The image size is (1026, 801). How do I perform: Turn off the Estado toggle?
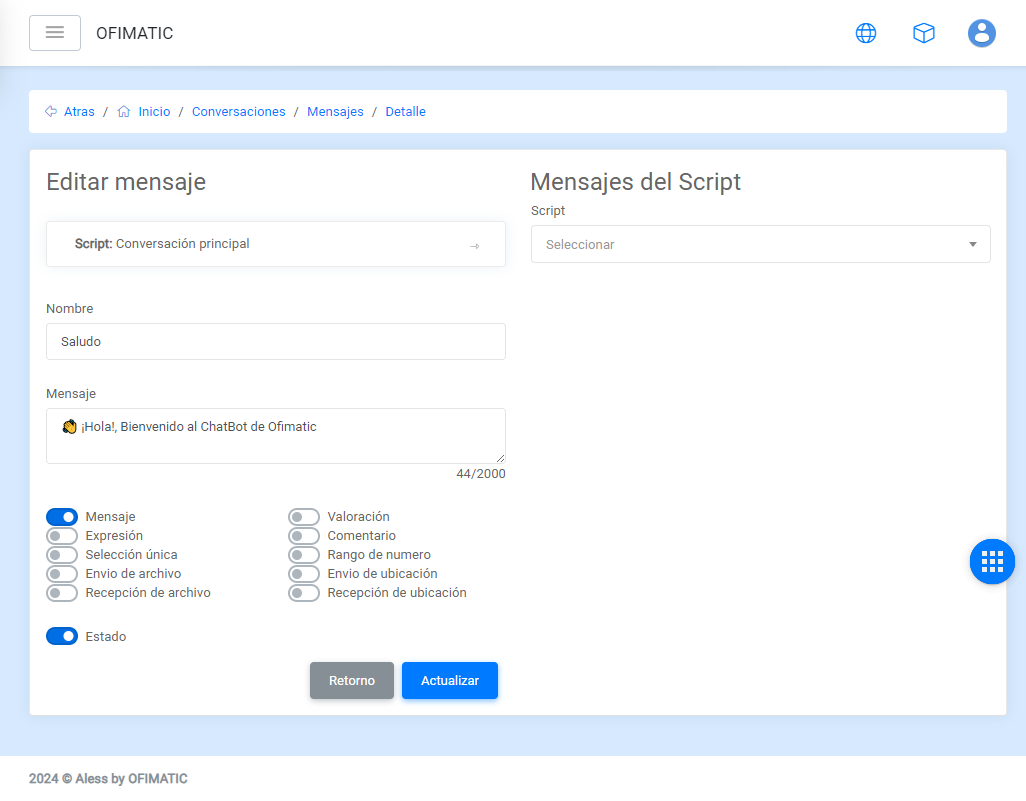(62, 636)
